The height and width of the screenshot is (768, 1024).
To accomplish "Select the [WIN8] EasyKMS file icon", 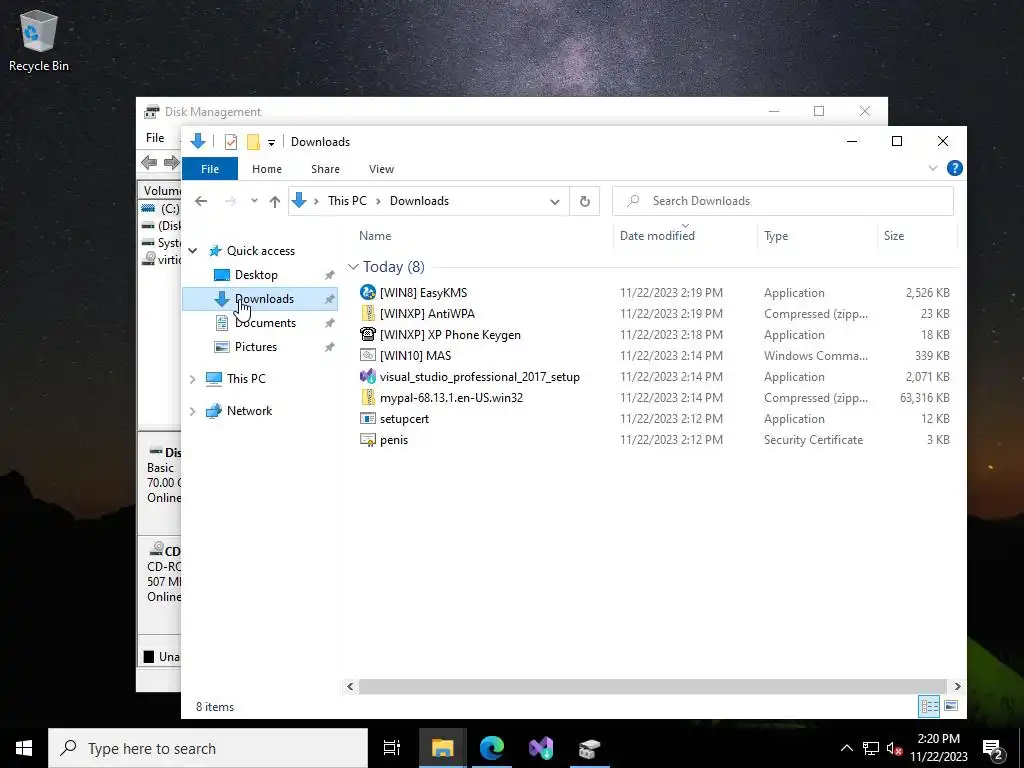I will pyautogui.click(x=368, y=293).
